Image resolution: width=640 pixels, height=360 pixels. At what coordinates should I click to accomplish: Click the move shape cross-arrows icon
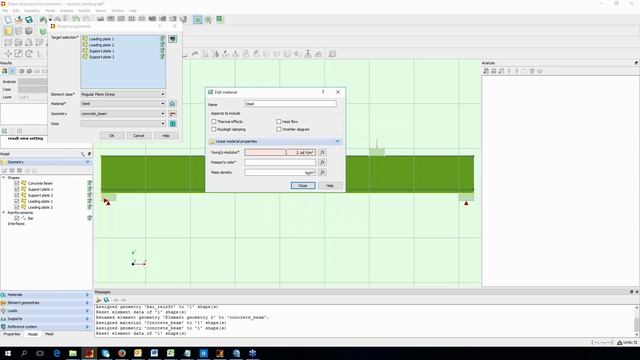tap(8, 53)
